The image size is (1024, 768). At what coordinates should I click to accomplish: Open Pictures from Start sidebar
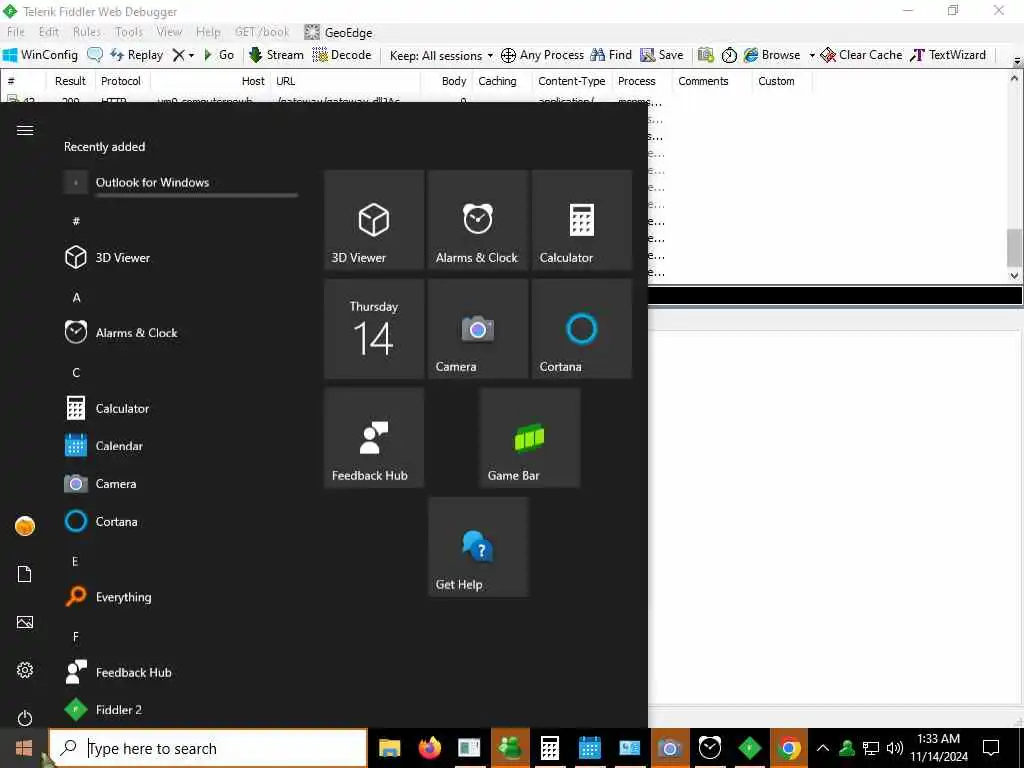coord(25,622)
